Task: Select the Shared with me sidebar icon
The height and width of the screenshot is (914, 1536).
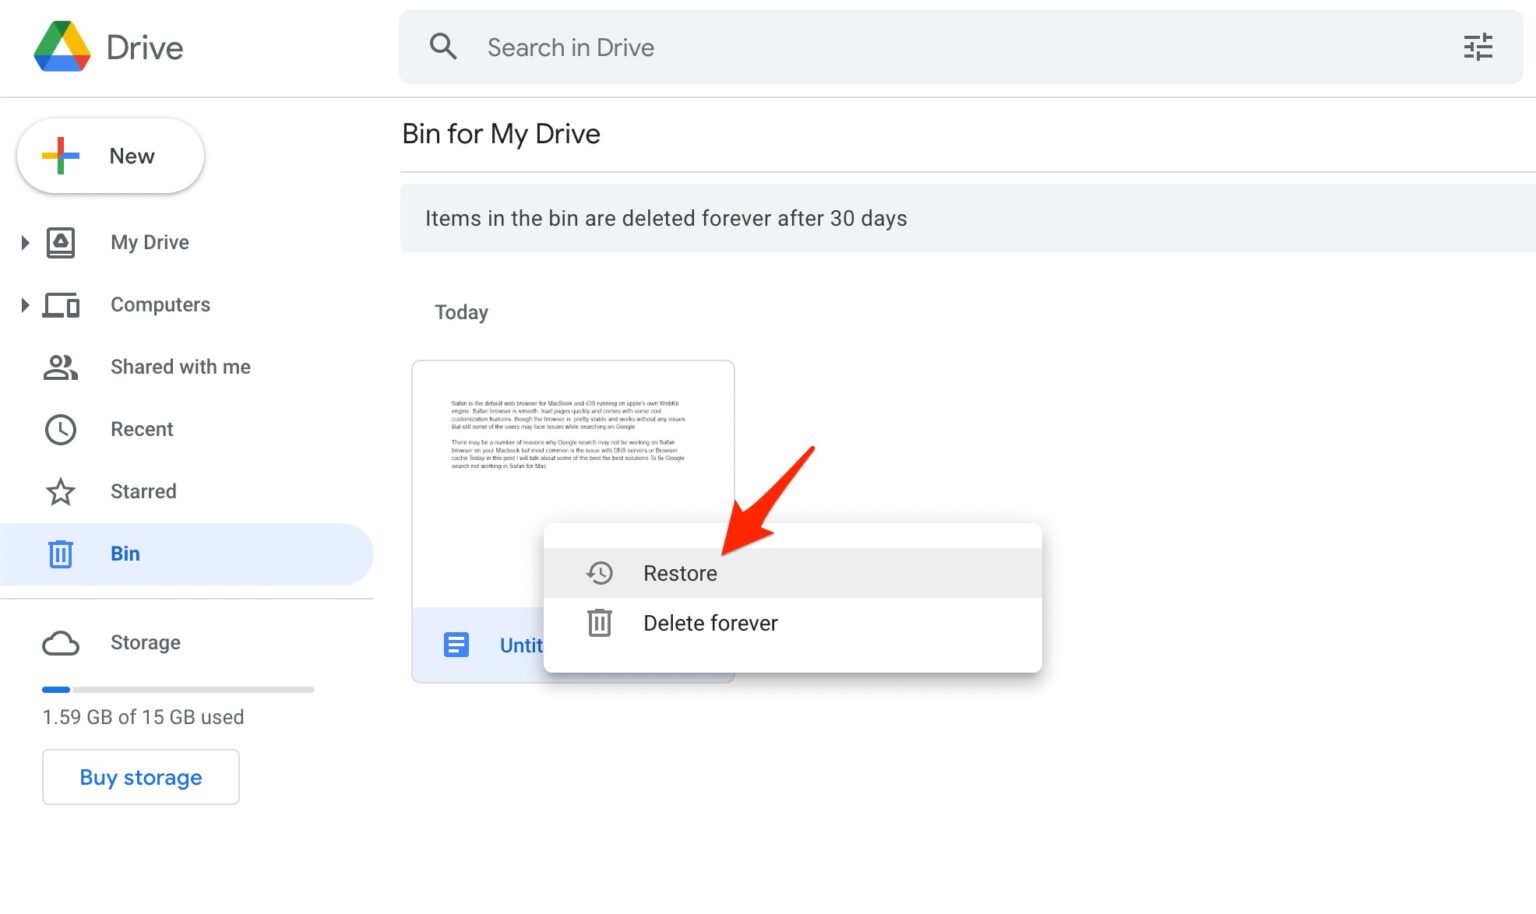Action: 60,367
